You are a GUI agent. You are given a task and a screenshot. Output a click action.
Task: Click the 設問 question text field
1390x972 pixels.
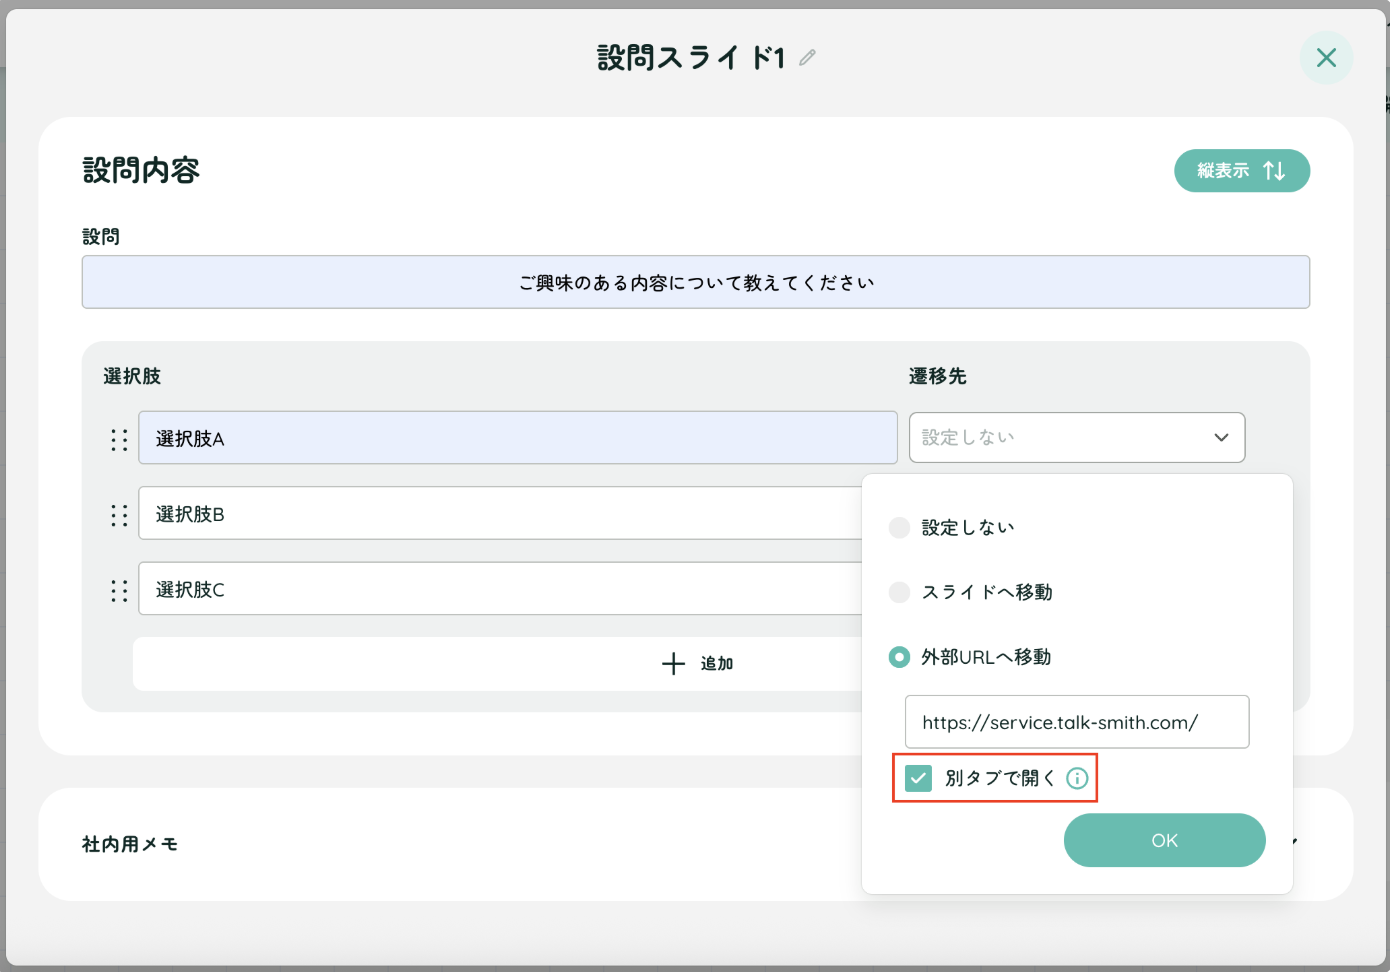point(695,282)
